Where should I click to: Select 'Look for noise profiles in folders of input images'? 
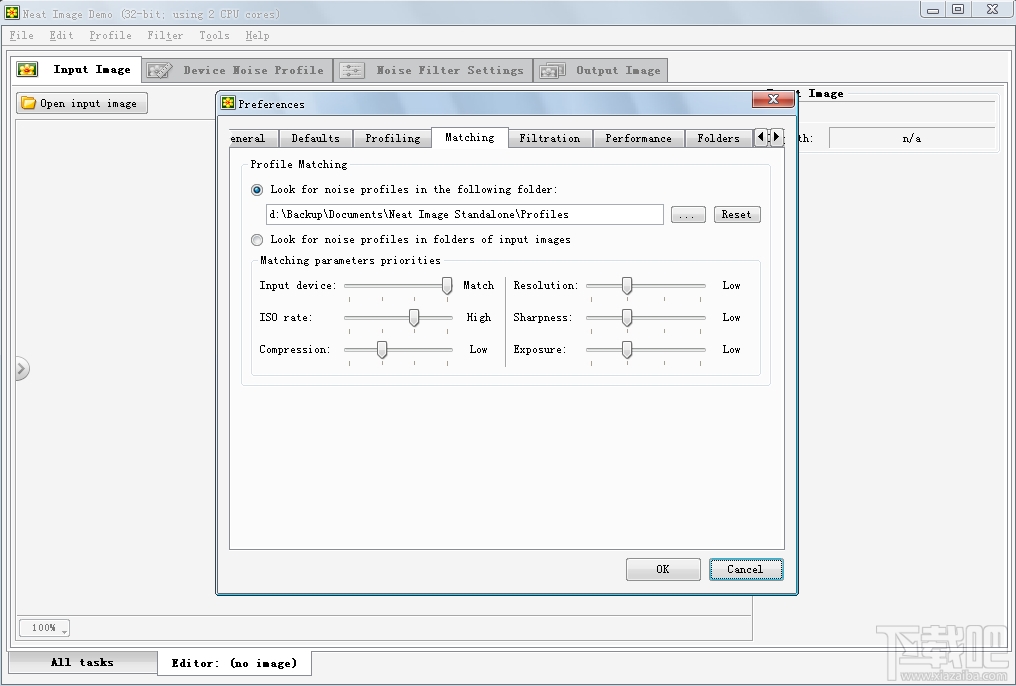tap(257, 240)
